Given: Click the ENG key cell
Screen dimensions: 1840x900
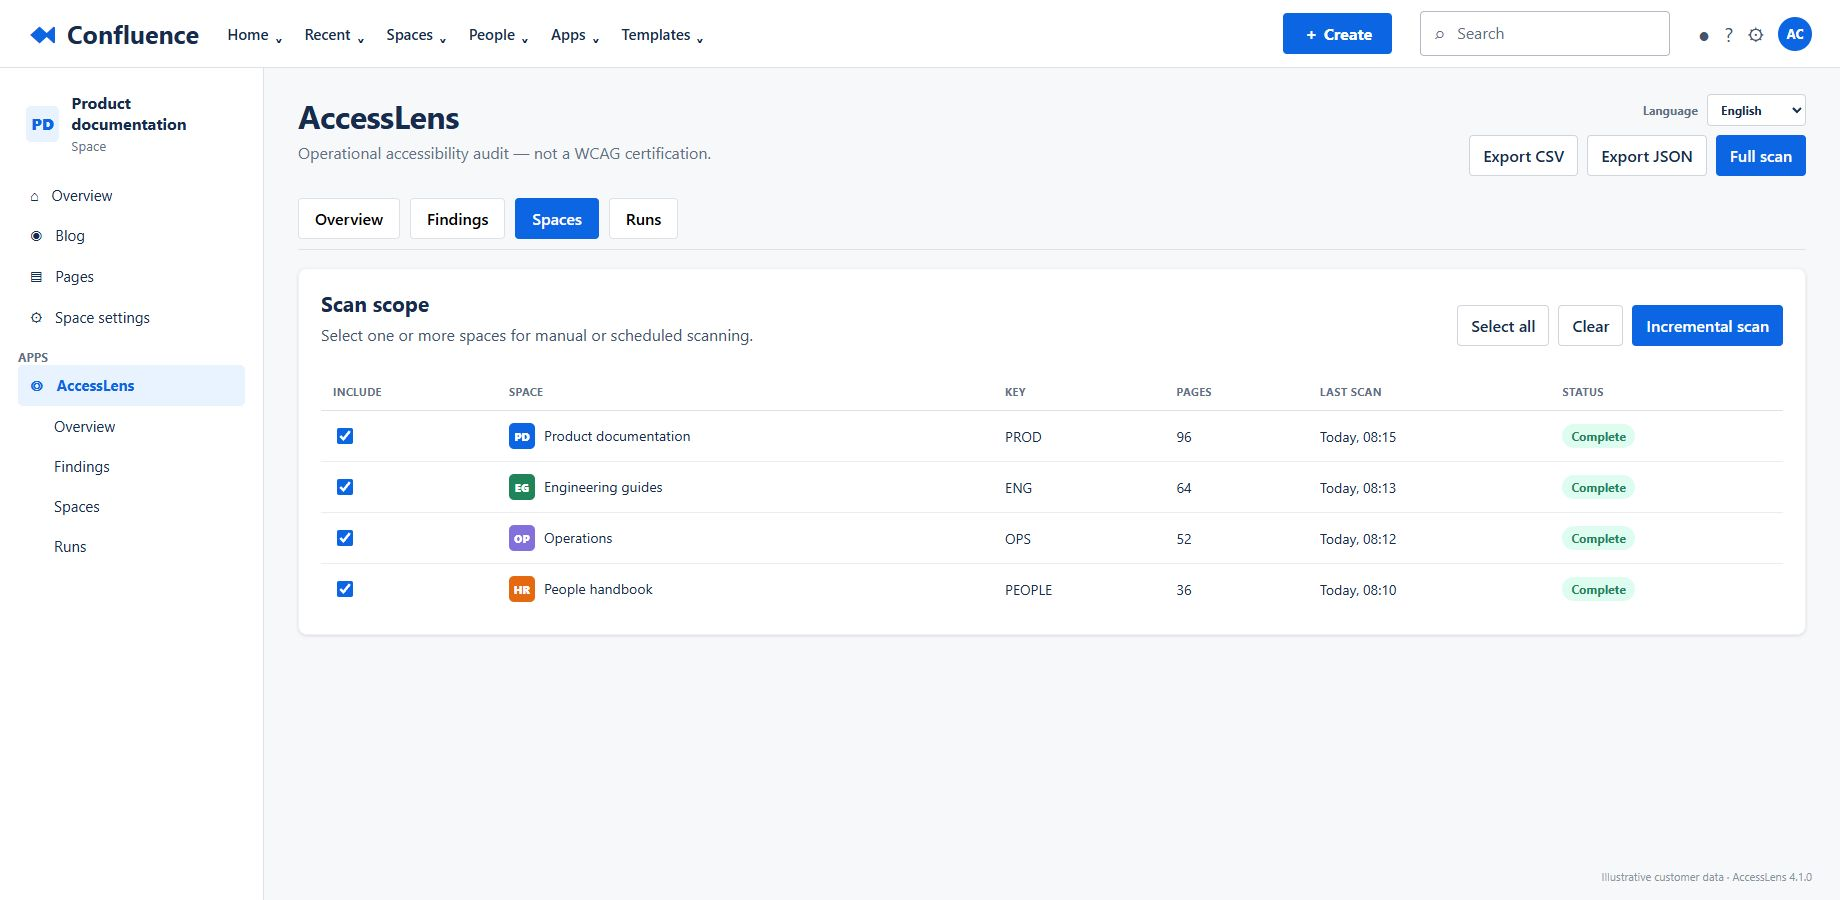Looking at the screenshot, I should [1018, 488].
